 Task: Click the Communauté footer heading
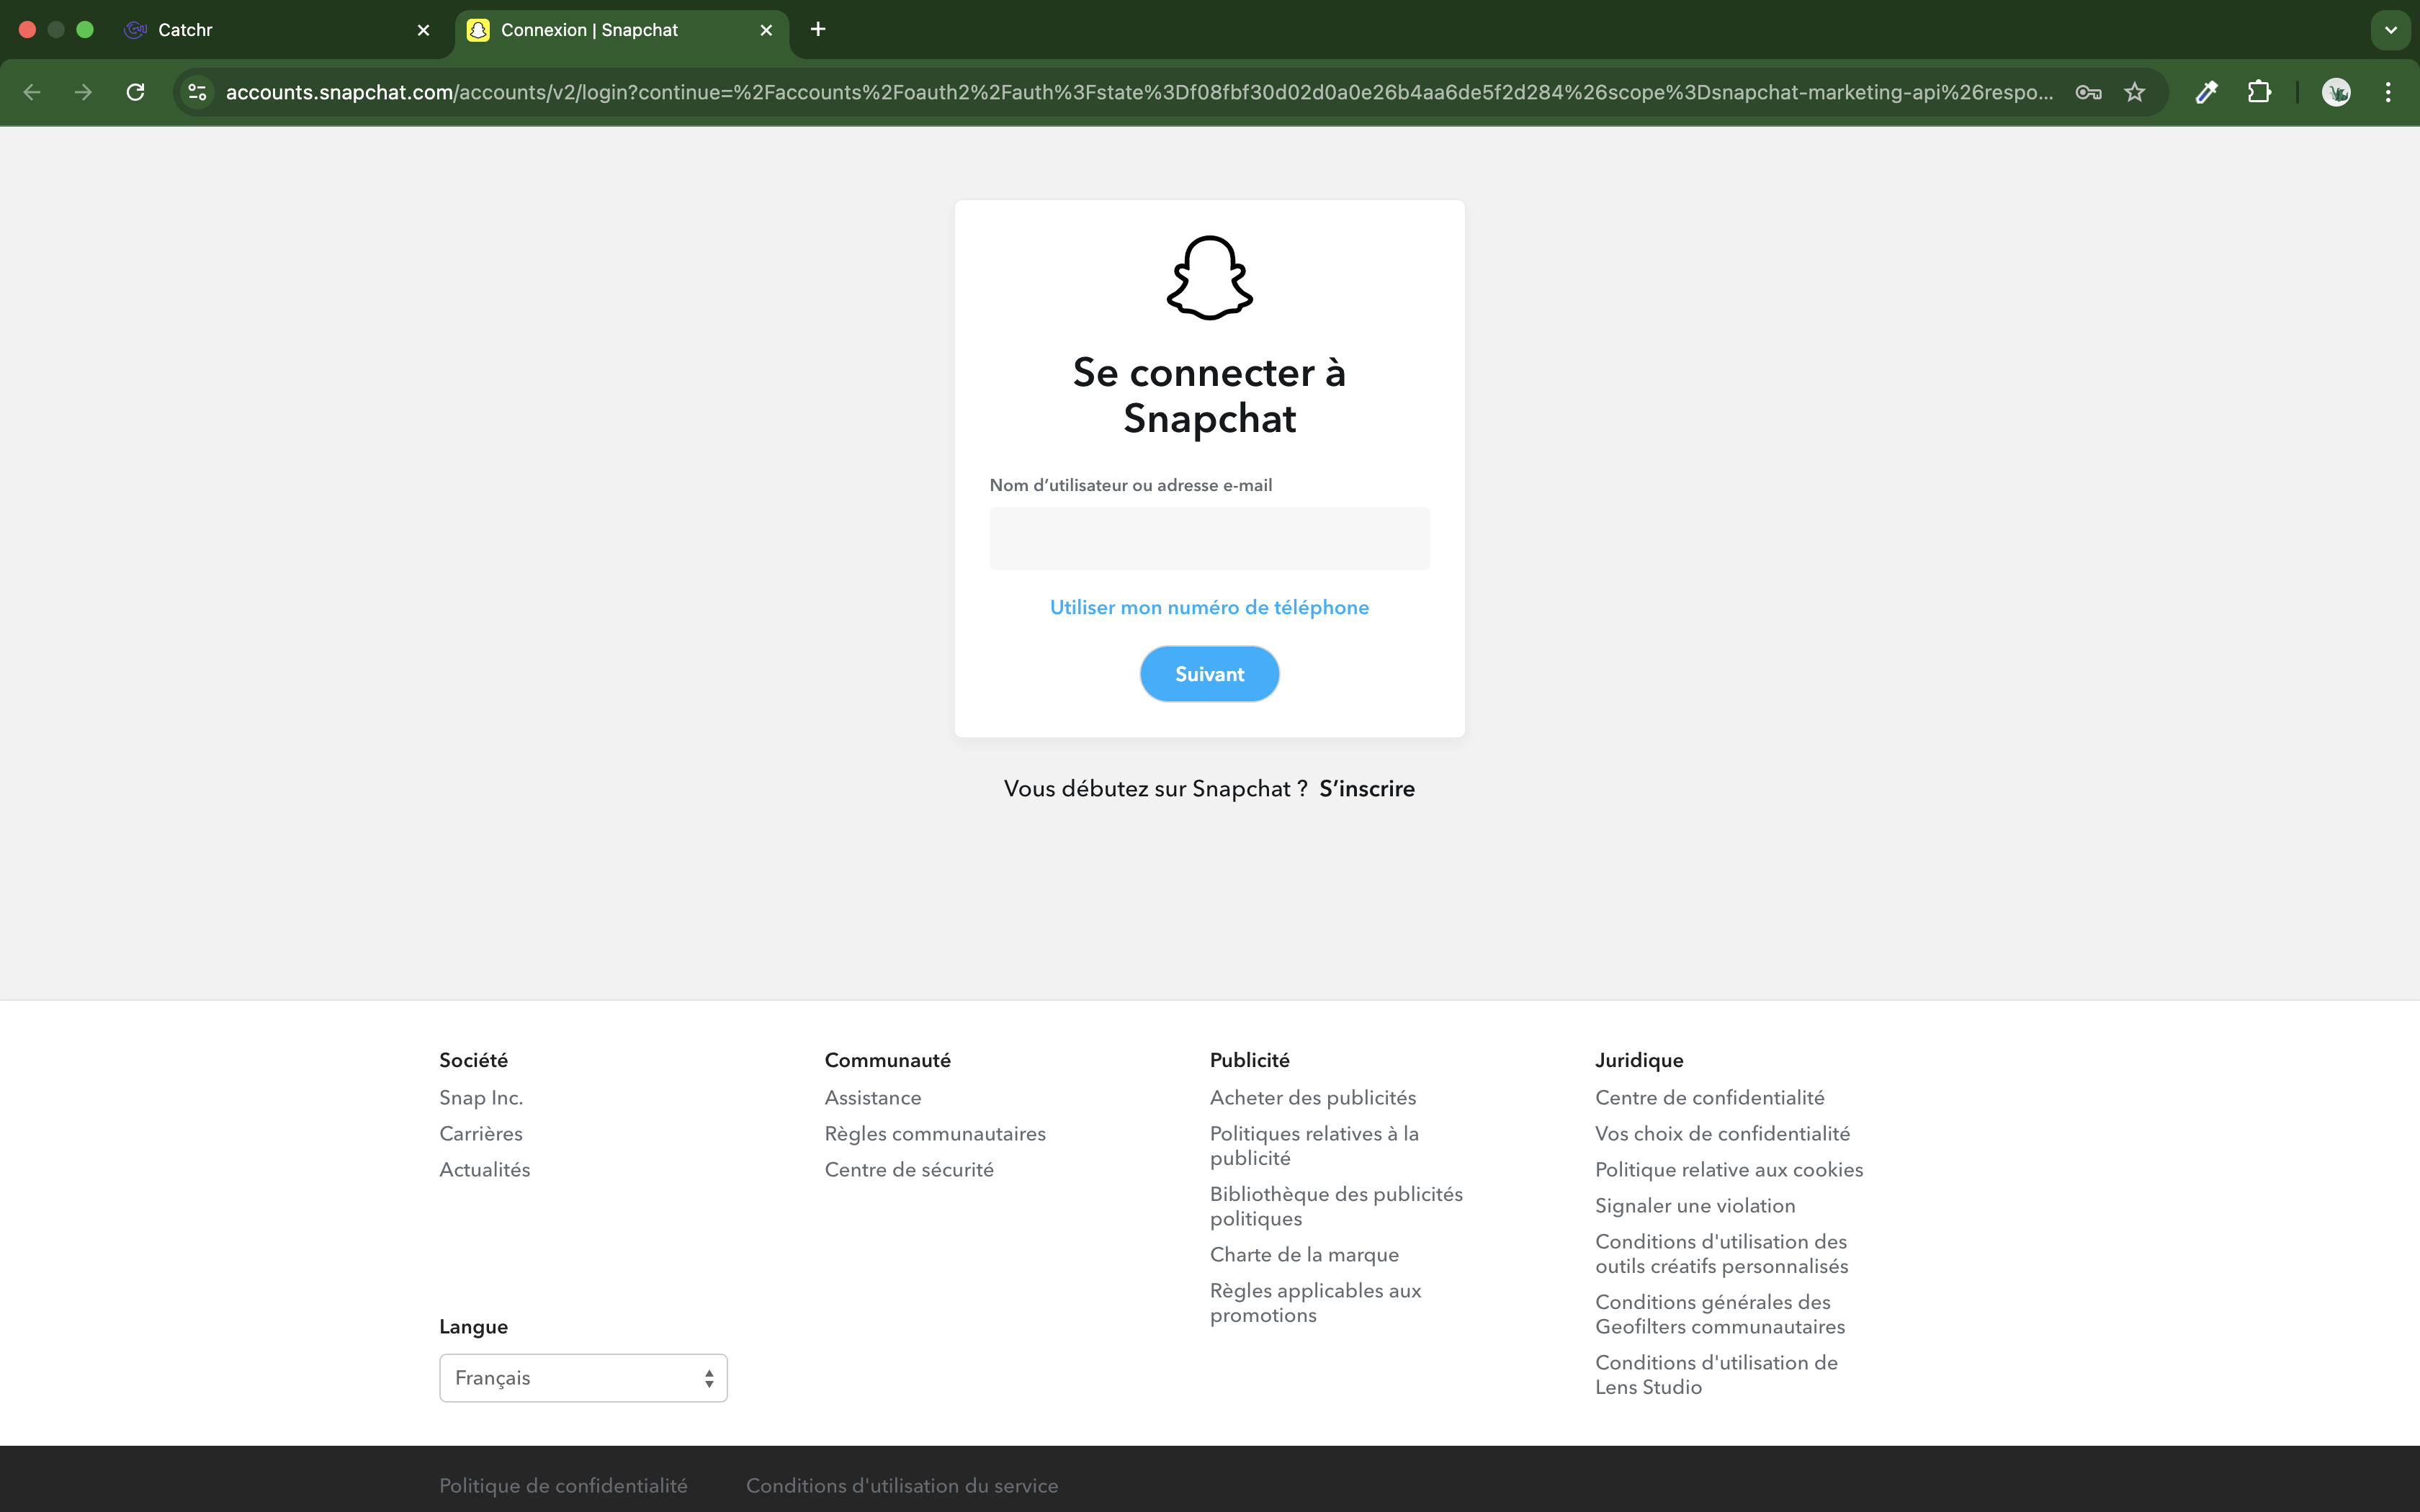[887, 1060]
